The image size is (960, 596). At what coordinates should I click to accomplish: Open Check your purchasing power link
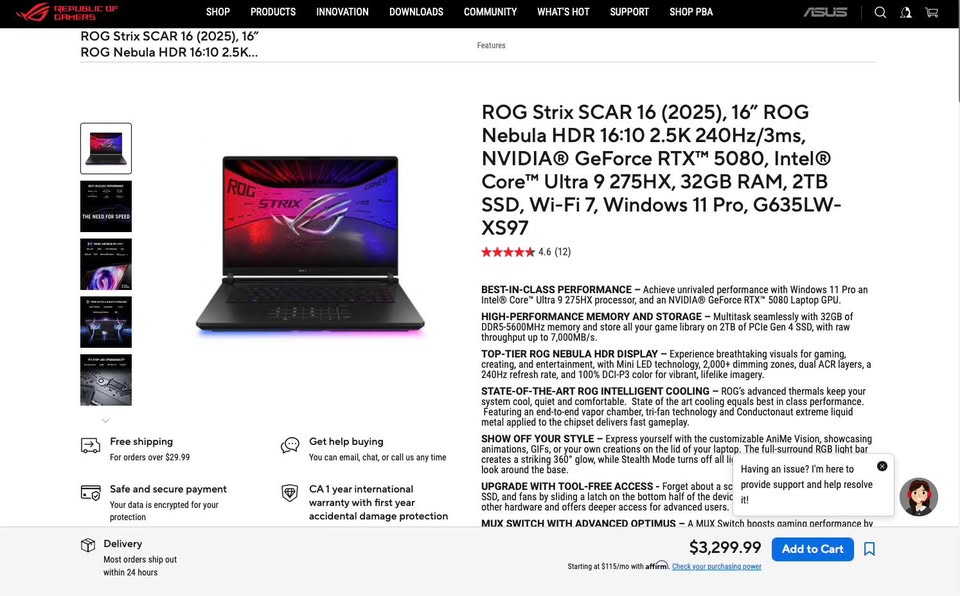(x=716, y=567)
